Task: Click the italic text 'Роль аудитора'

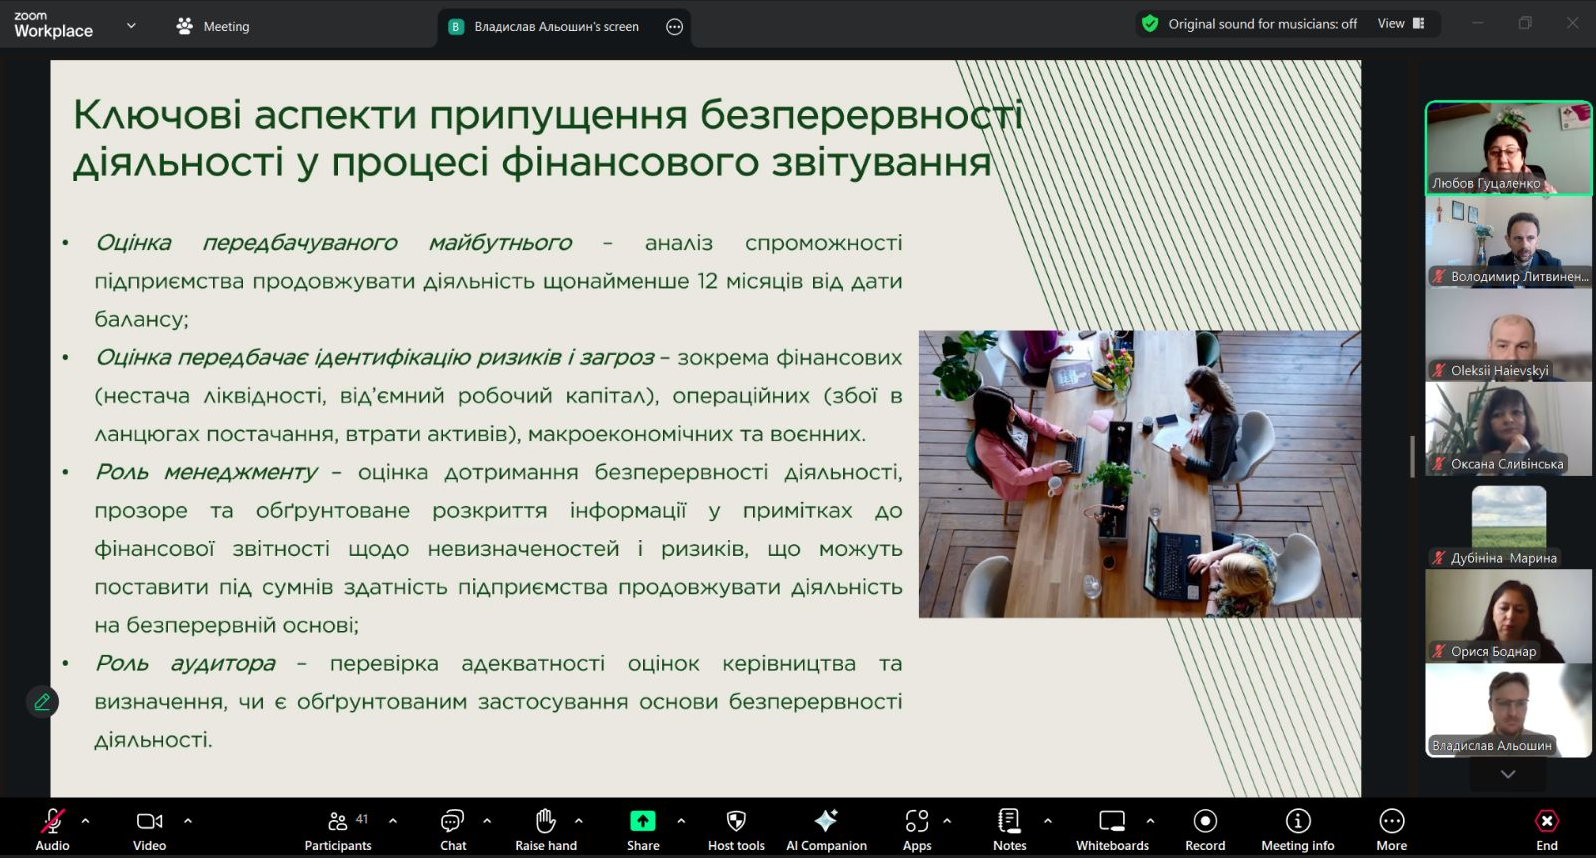Action: pos(185,663)
